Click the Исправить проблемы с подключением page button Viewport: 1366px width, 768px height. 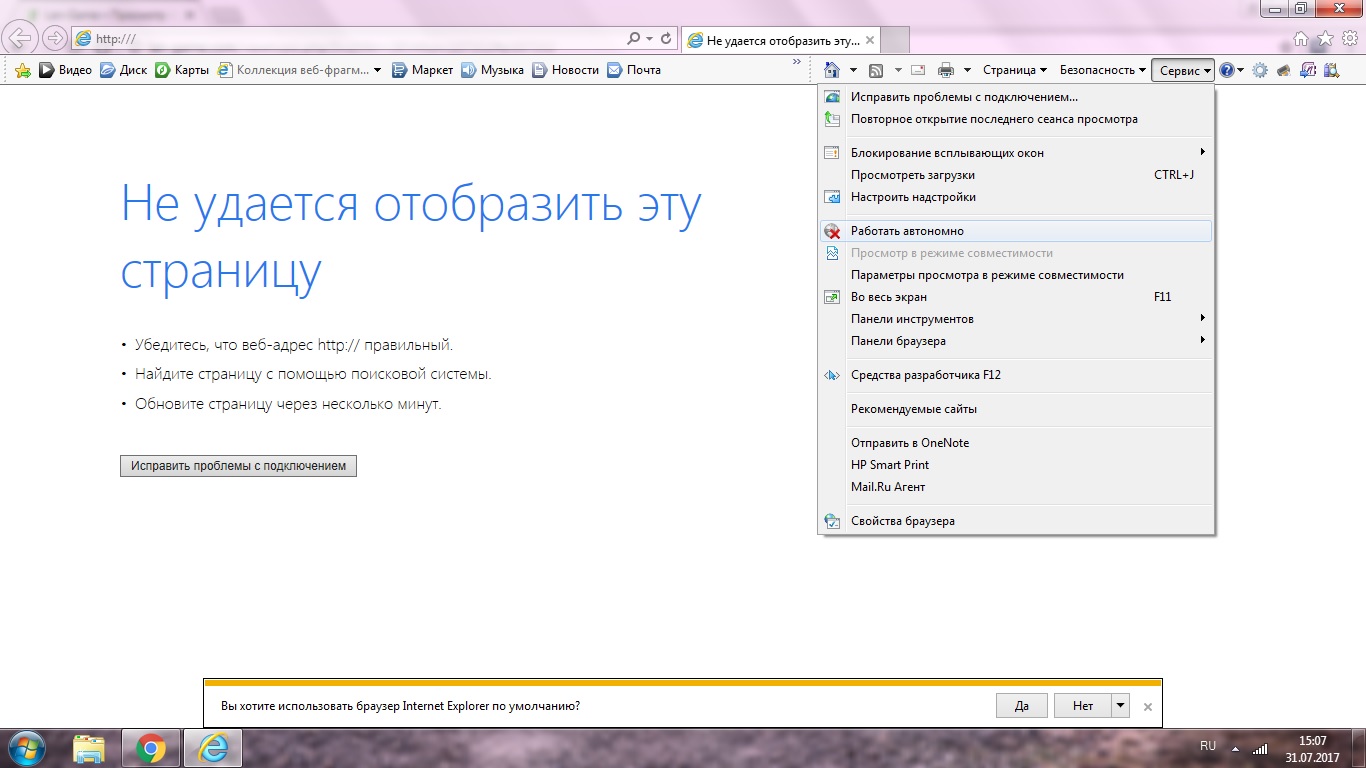[238, 466]
